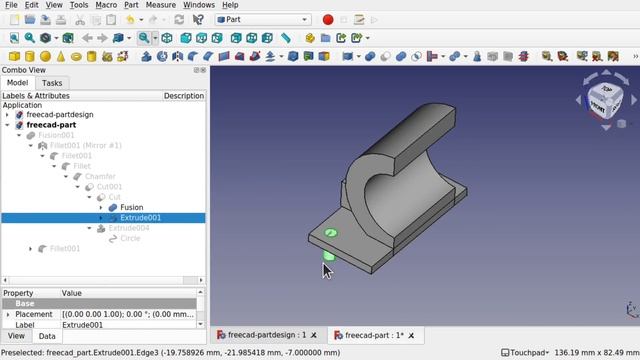The height and width of the screenshot is (360, 640).
Task: Select the Circle item in the tree
Action: click(x=130, y=238)
